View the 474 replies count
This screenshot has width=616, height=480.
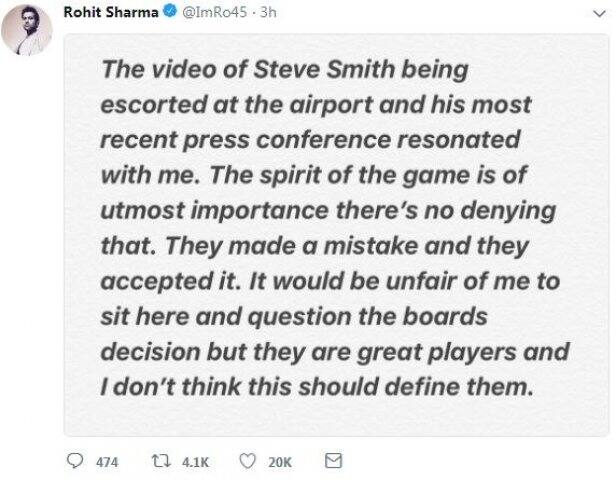tap(107, 462)
